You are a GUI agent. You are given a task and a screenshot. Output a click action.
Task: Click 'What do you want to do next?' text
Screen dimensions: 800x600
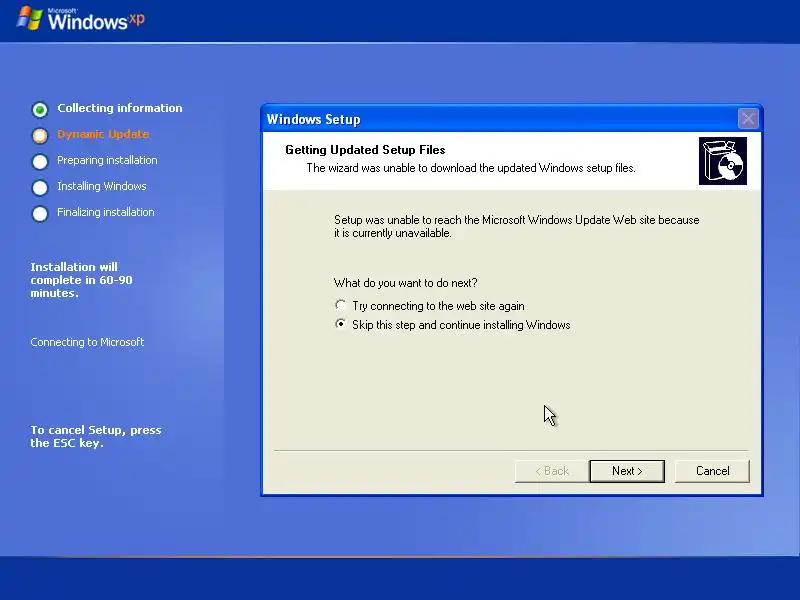406,283
